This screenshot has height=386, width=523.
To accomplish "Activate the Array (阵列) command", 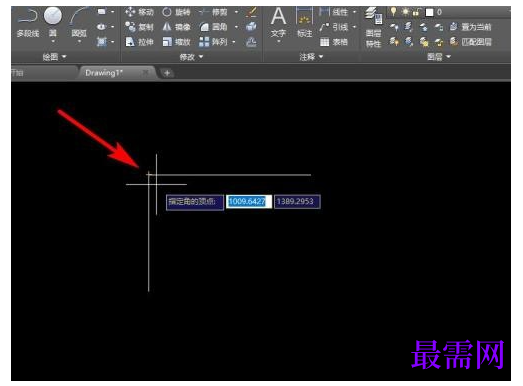I will tap(213, 42).
